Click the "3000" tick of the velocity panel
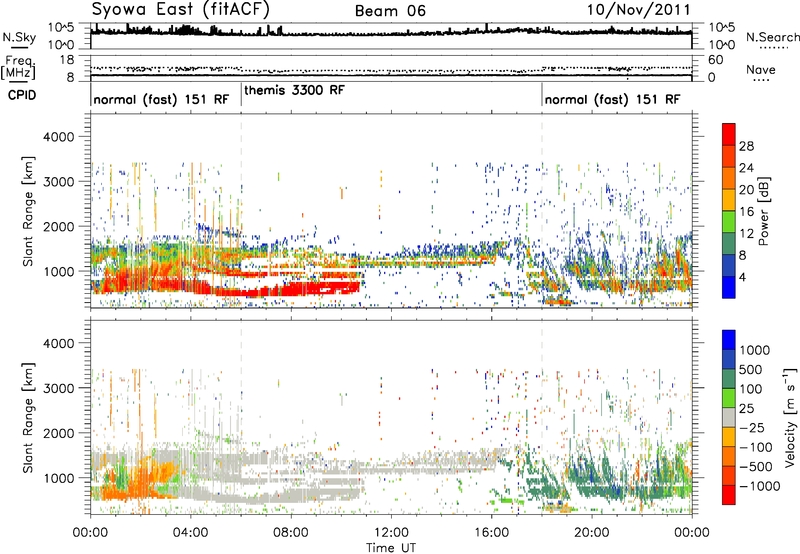This screenshot has width=800, height=554. click(x=58, y=388)
